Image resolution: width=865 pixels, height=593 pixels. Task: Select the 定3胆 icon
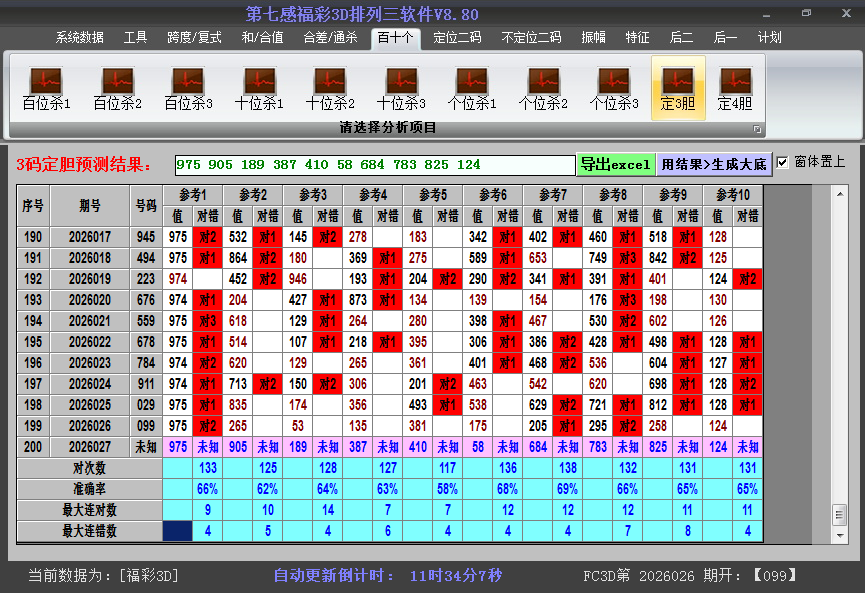(x=678, y=88)
